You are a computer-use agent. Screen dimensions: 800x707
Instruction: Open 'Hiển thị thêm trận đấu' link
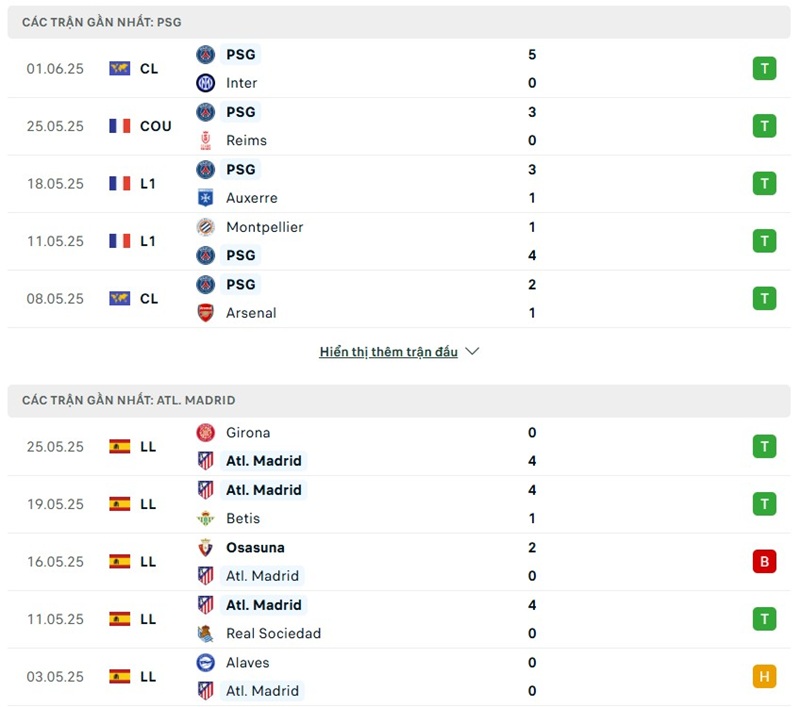(x=388, y=352)
